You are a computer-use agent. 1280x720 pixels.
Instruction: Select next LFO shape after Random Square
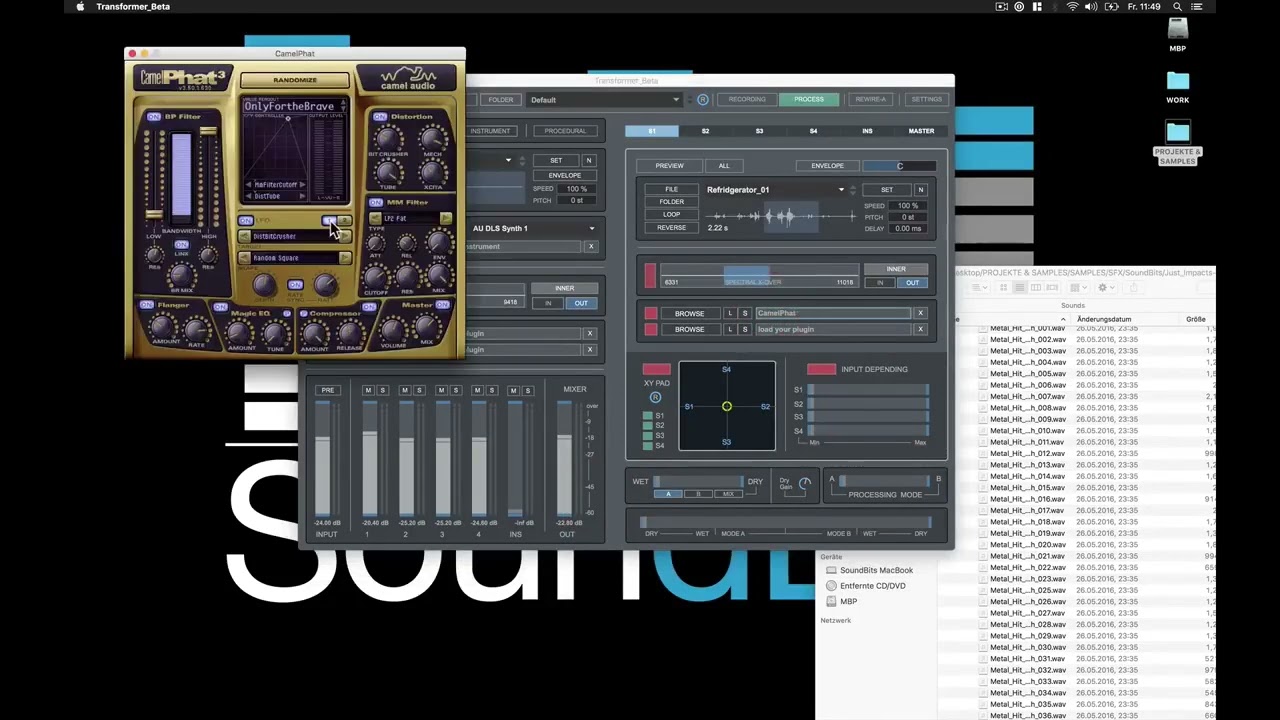(345, 258)
